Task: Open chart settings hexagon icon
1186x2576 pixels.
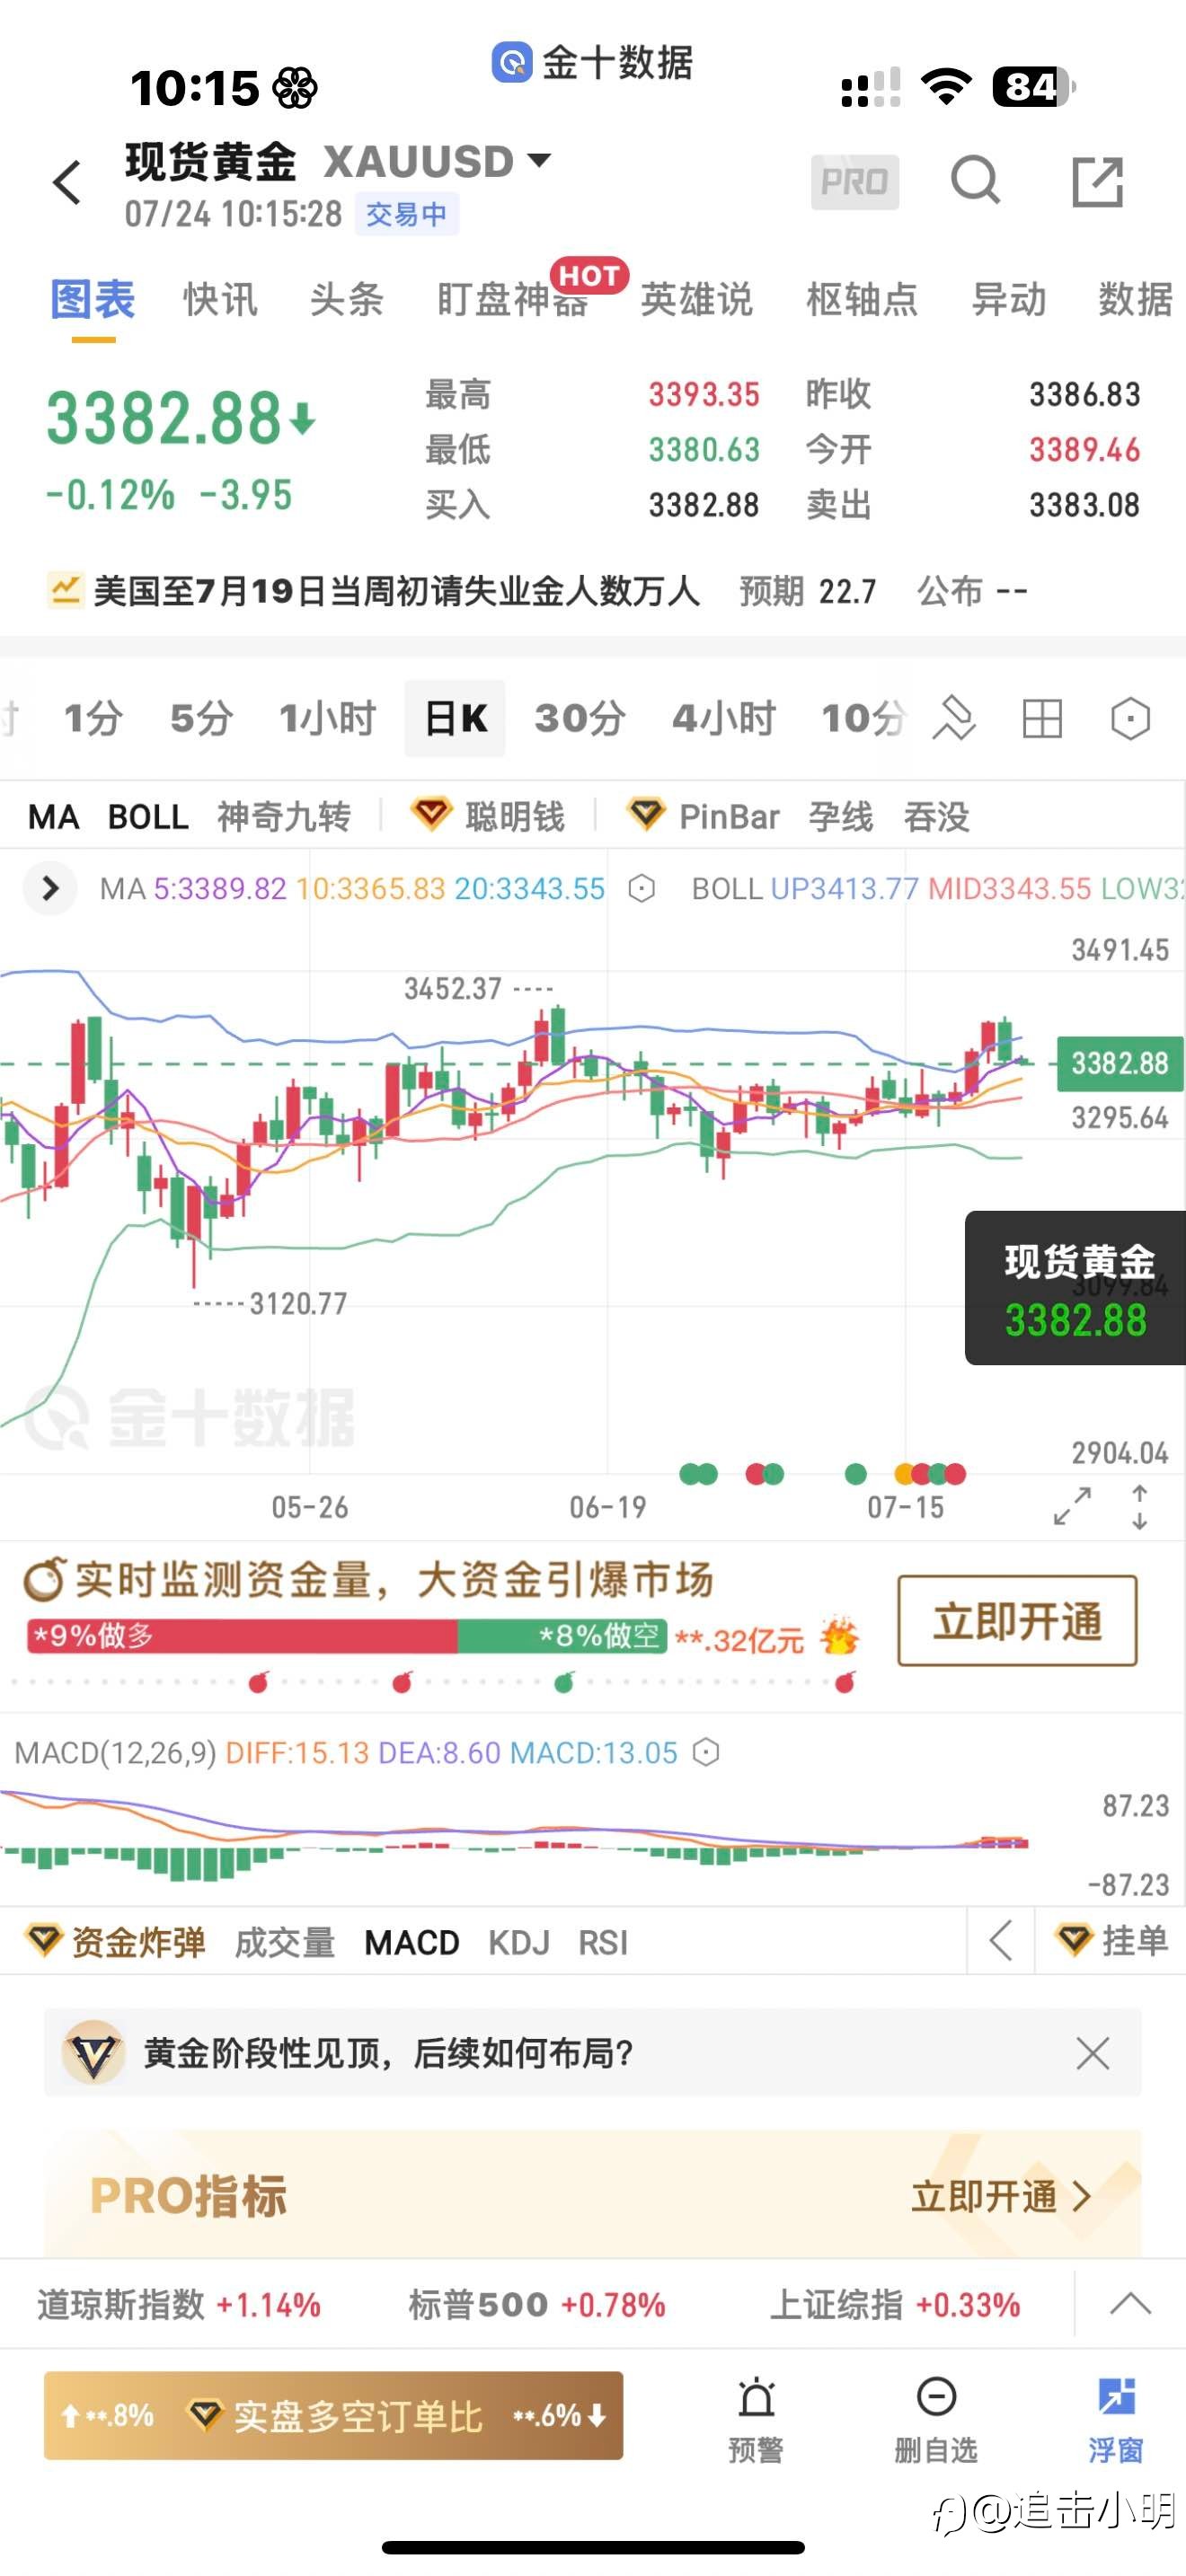Action: coord(1130,718)
